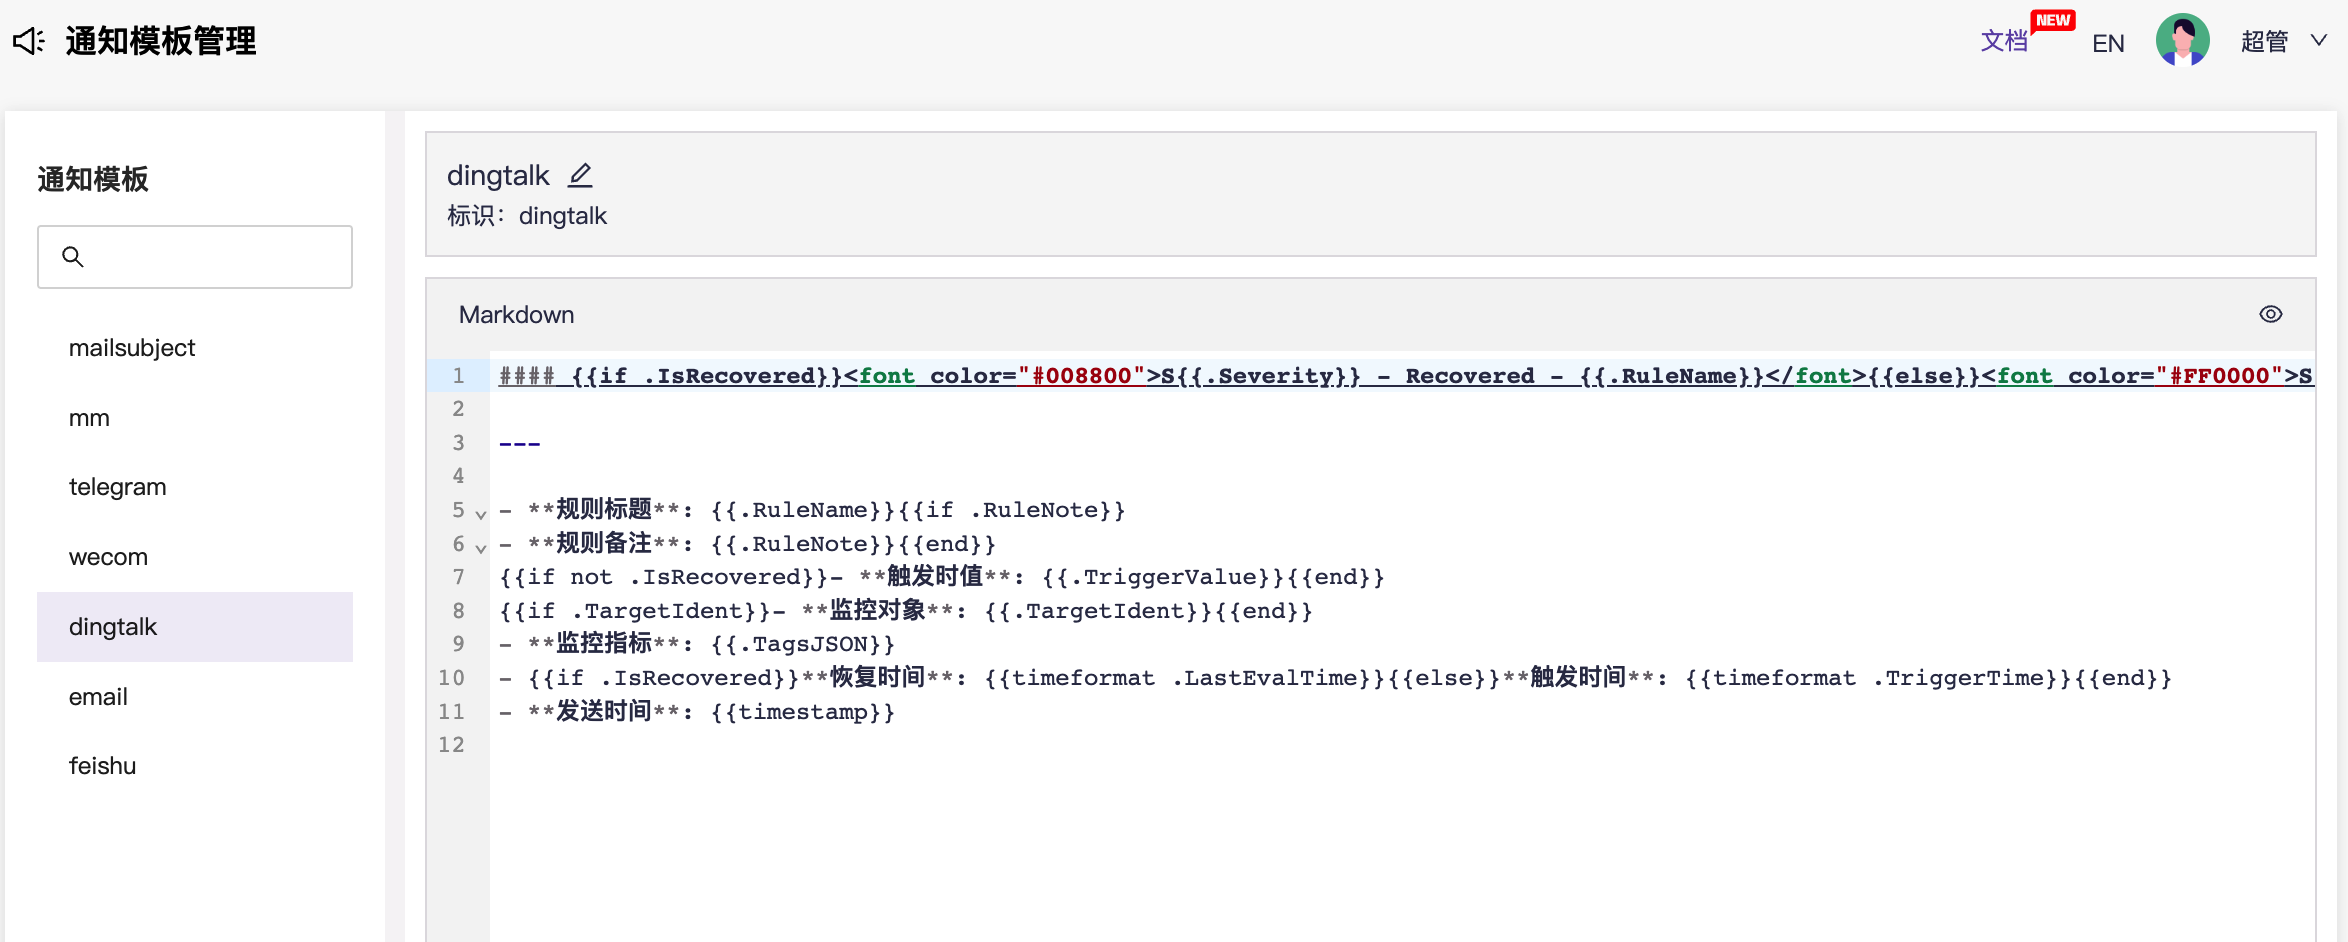This screenshot has height=942, width=2348.
Task: Choose the feishu template
Action: (x=102, y=766)
